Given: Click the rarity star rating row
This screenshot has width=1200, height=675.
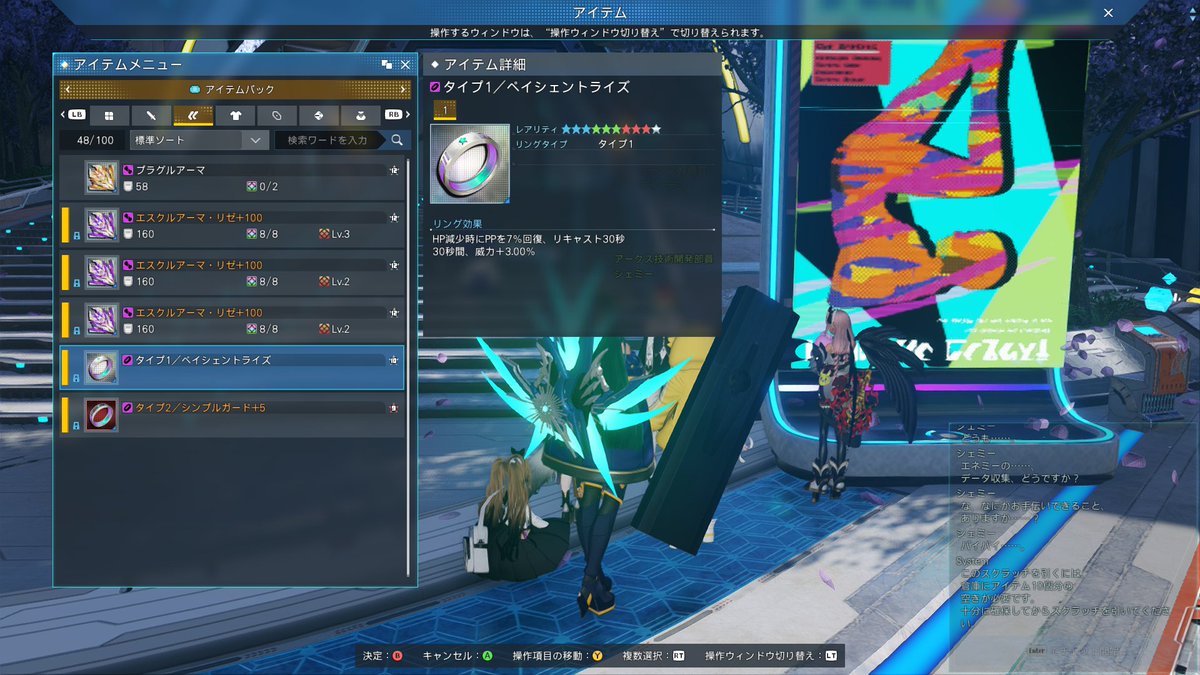Looking at the screenshot, I should pos(610,130).
